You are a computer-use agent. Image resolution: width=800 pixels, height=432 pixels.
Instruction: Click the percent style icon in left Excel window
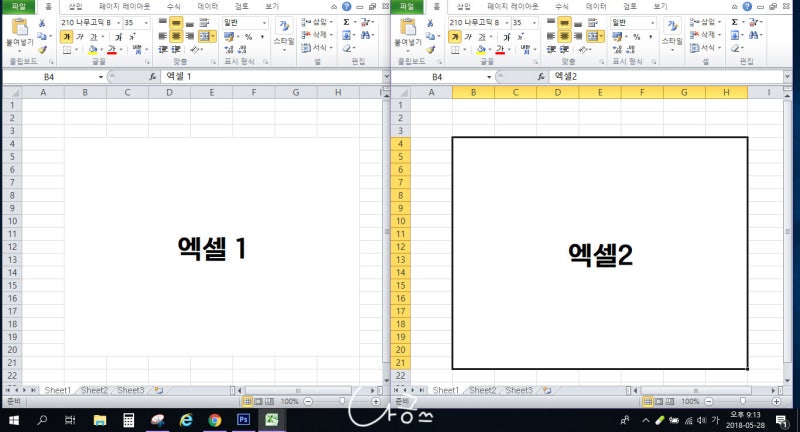(248, 37)
